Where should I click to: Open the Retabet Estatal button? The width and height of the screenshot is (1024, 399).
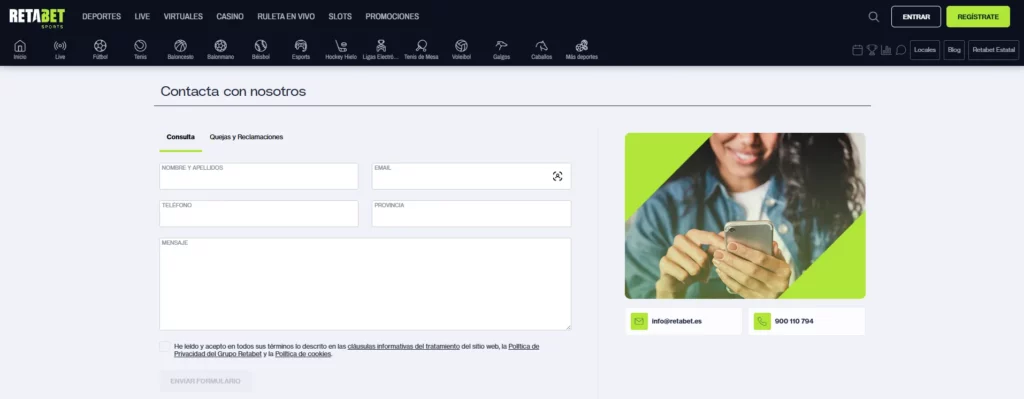(x=993, y=50)
